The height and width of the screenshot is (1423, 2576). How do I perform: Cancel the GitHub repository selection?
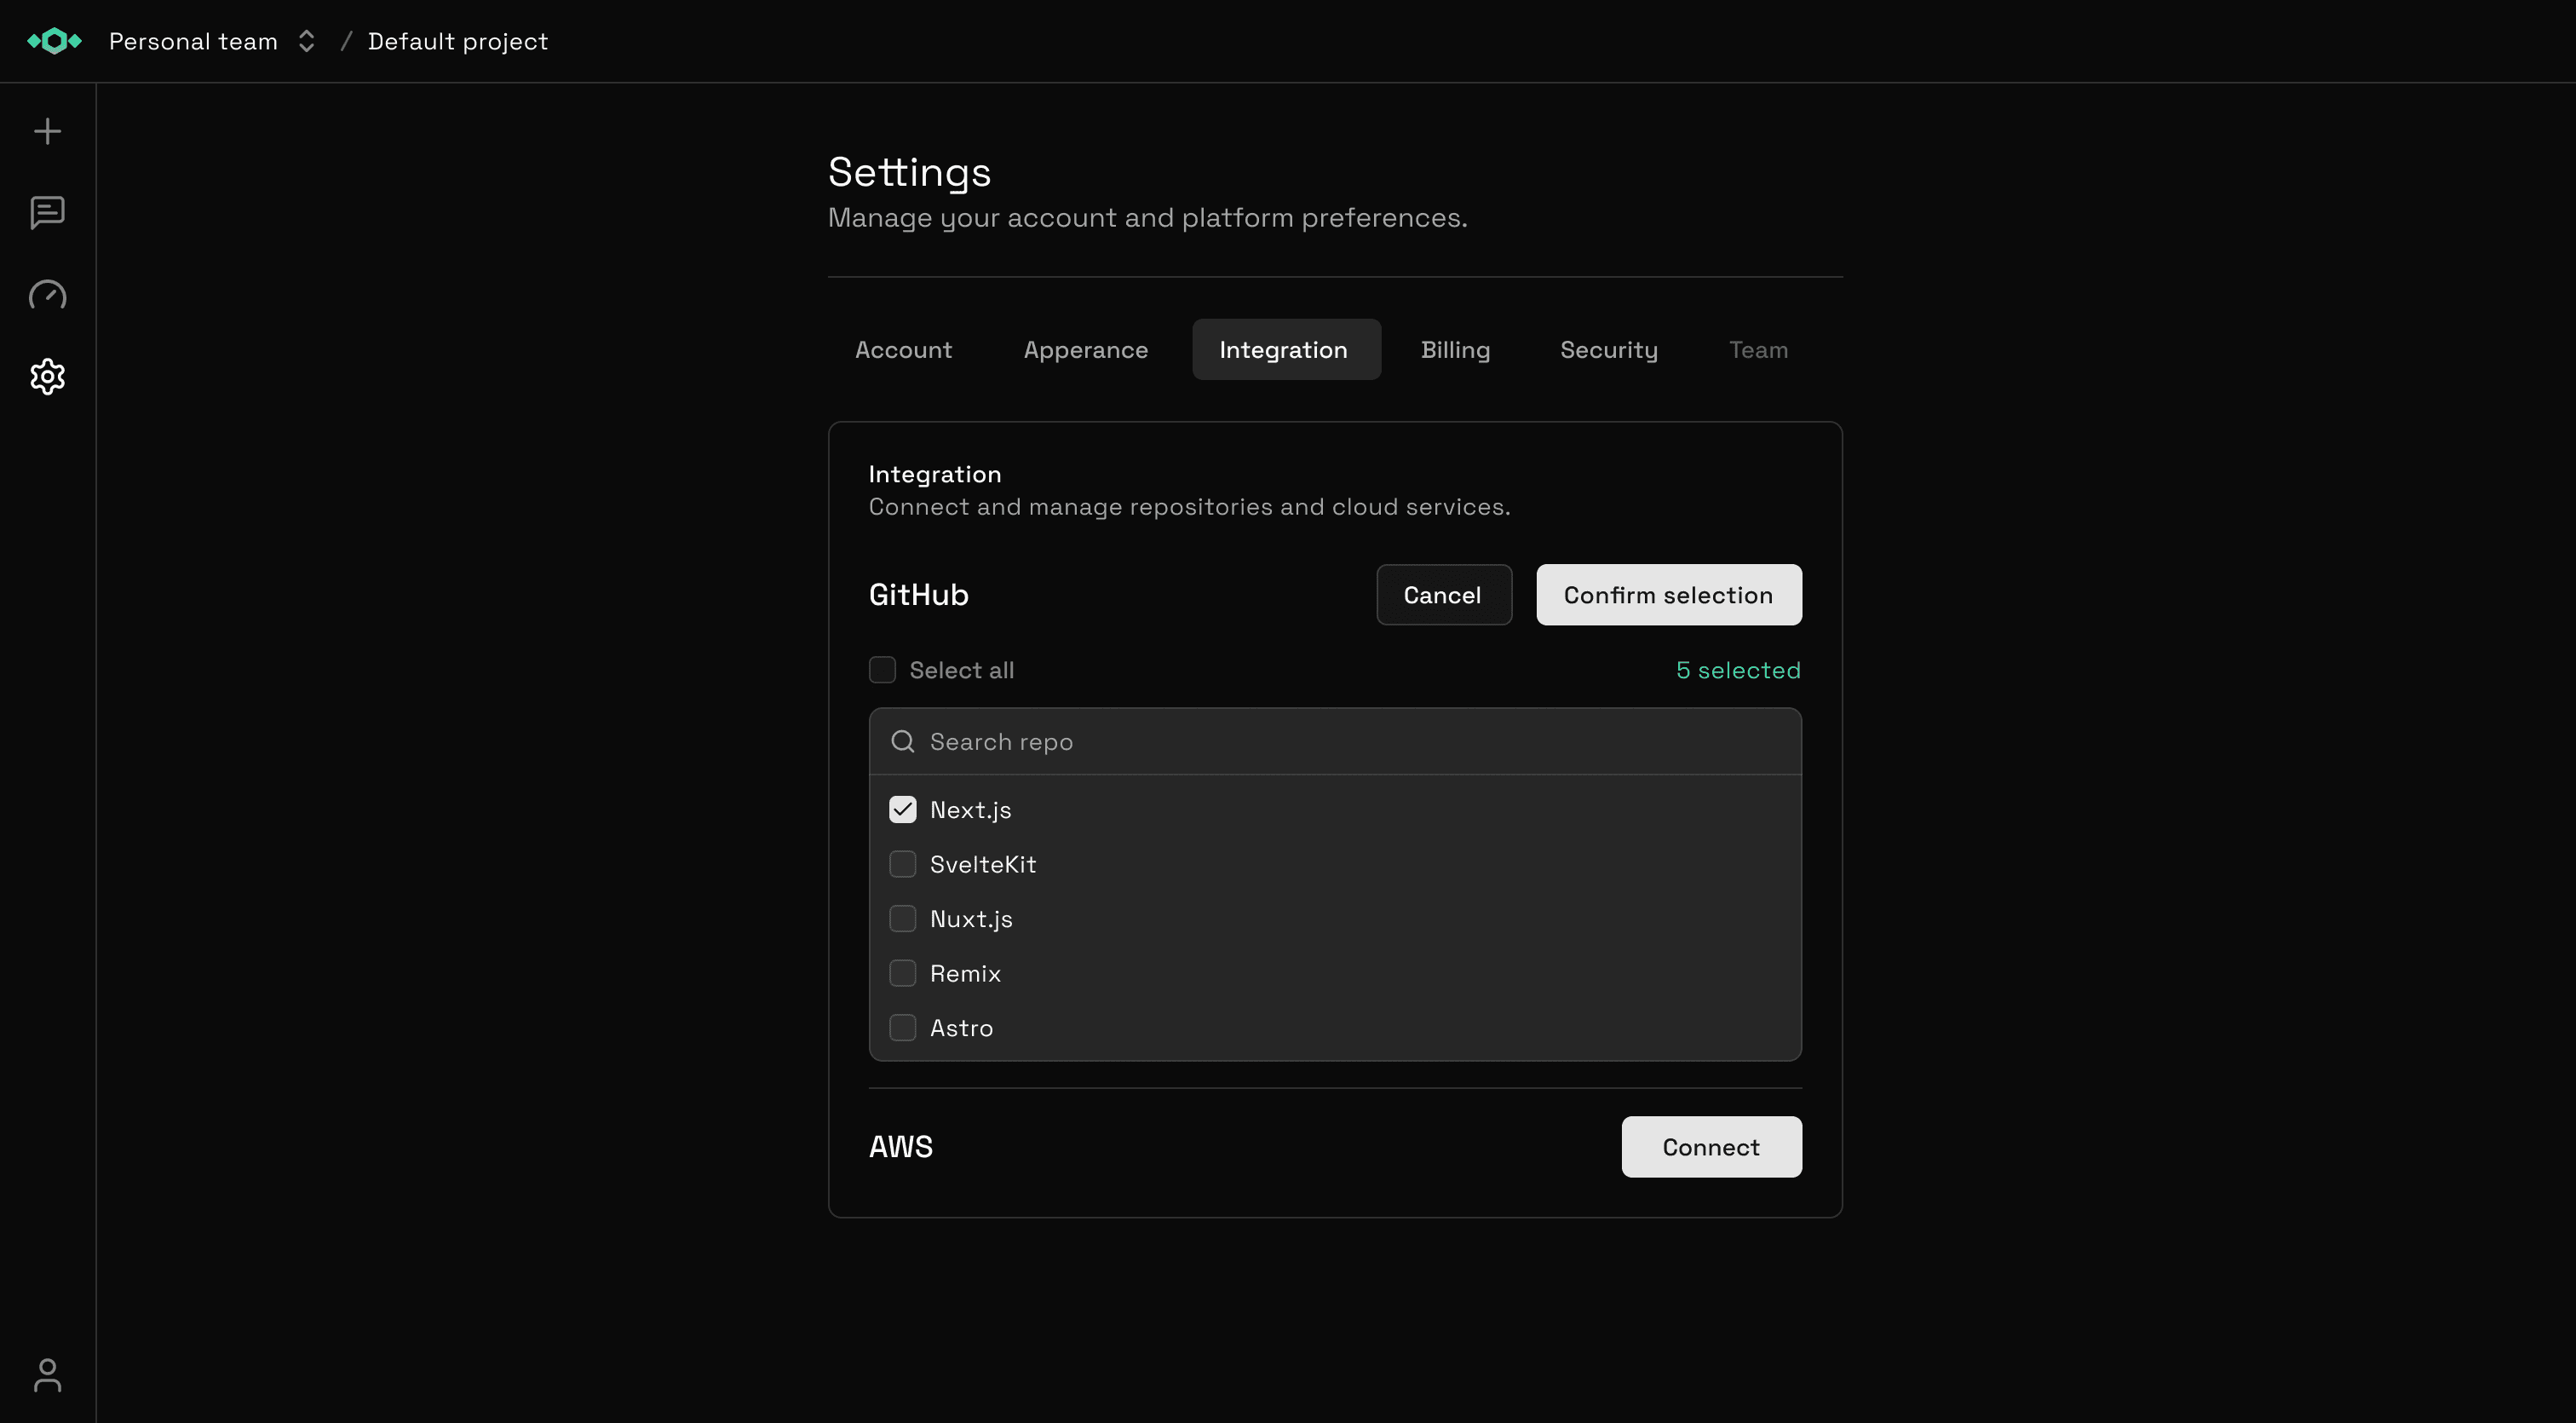[1443, 594]
